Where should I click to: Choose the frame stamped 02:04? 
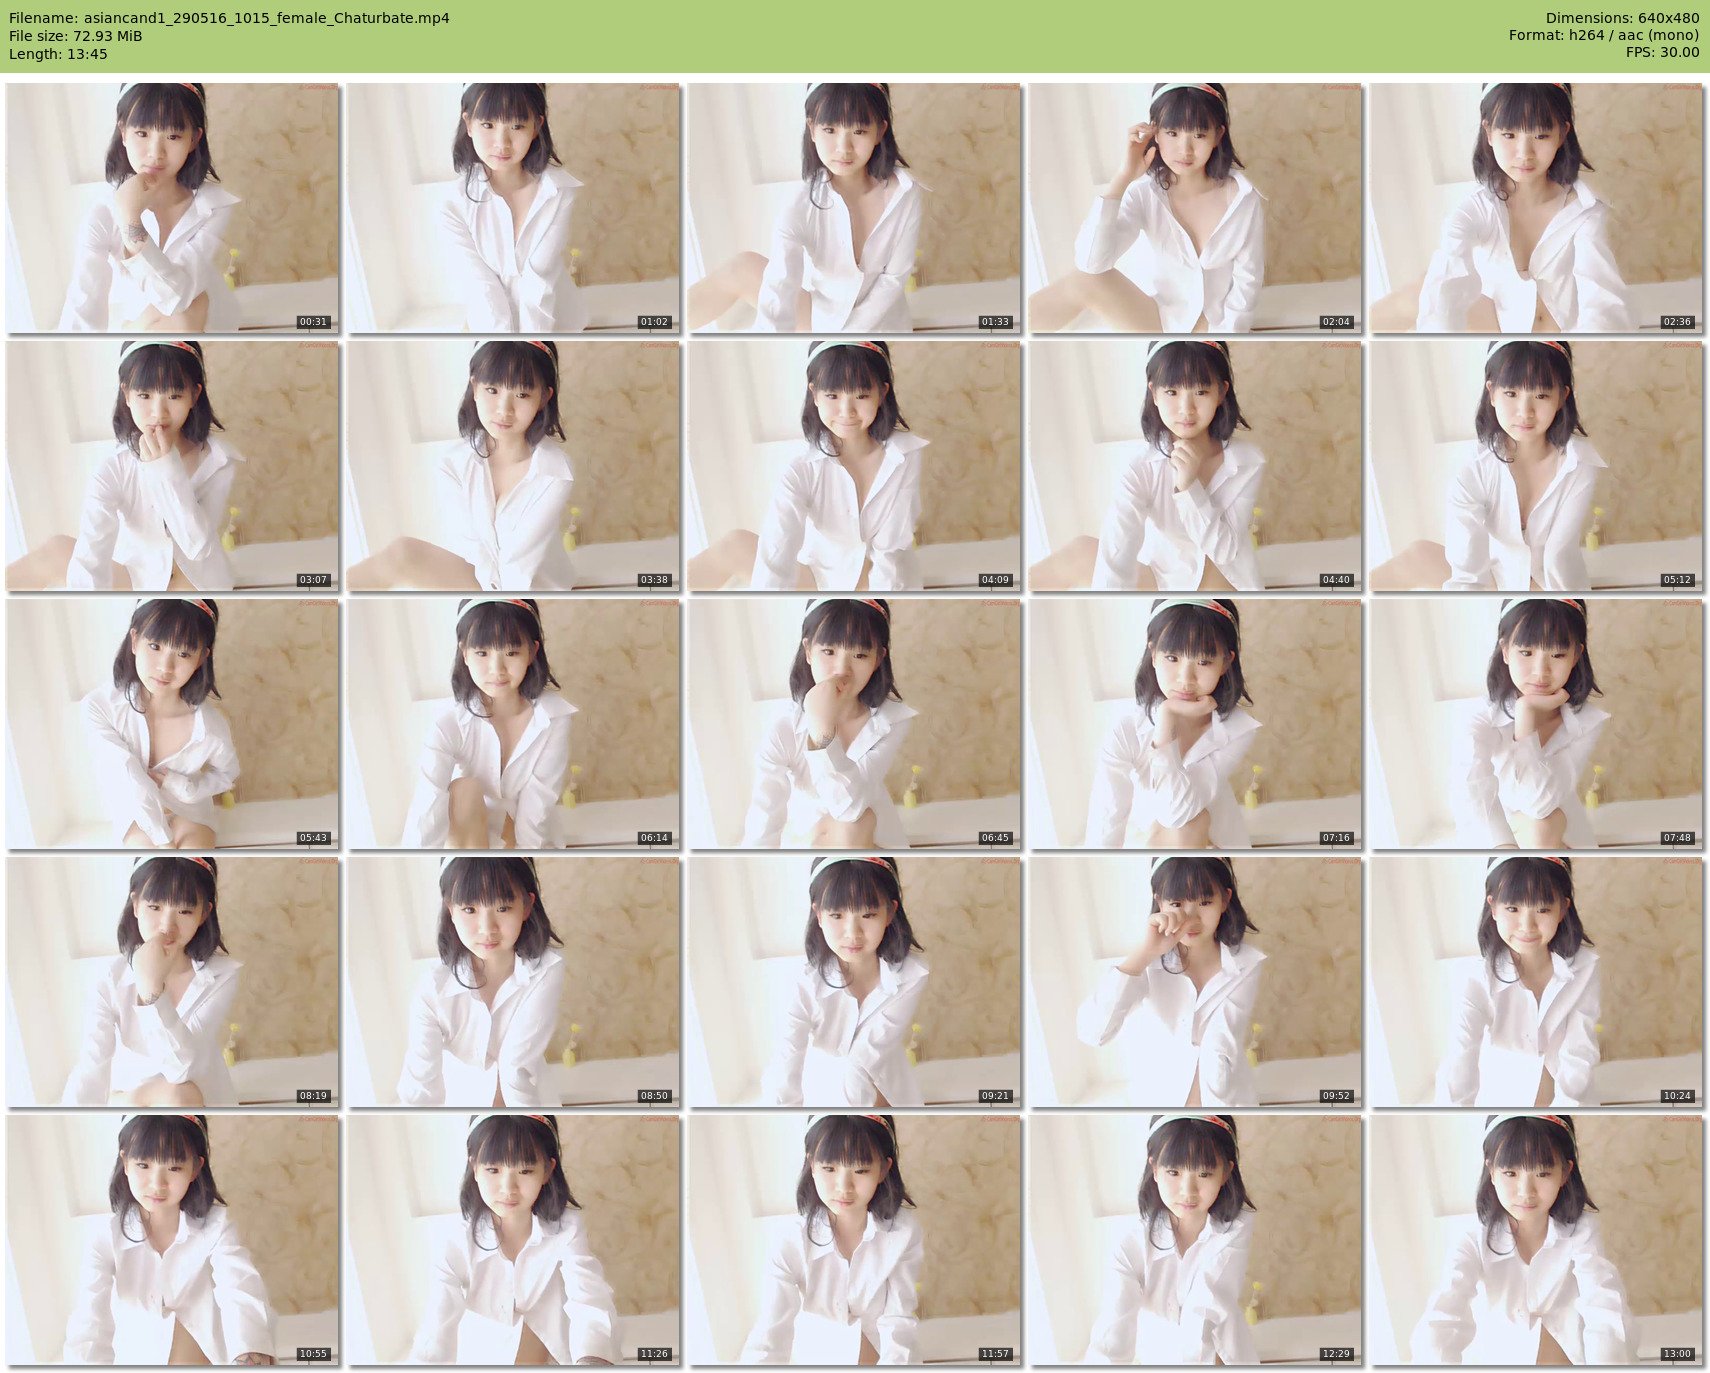click(x=1195, y=207)
